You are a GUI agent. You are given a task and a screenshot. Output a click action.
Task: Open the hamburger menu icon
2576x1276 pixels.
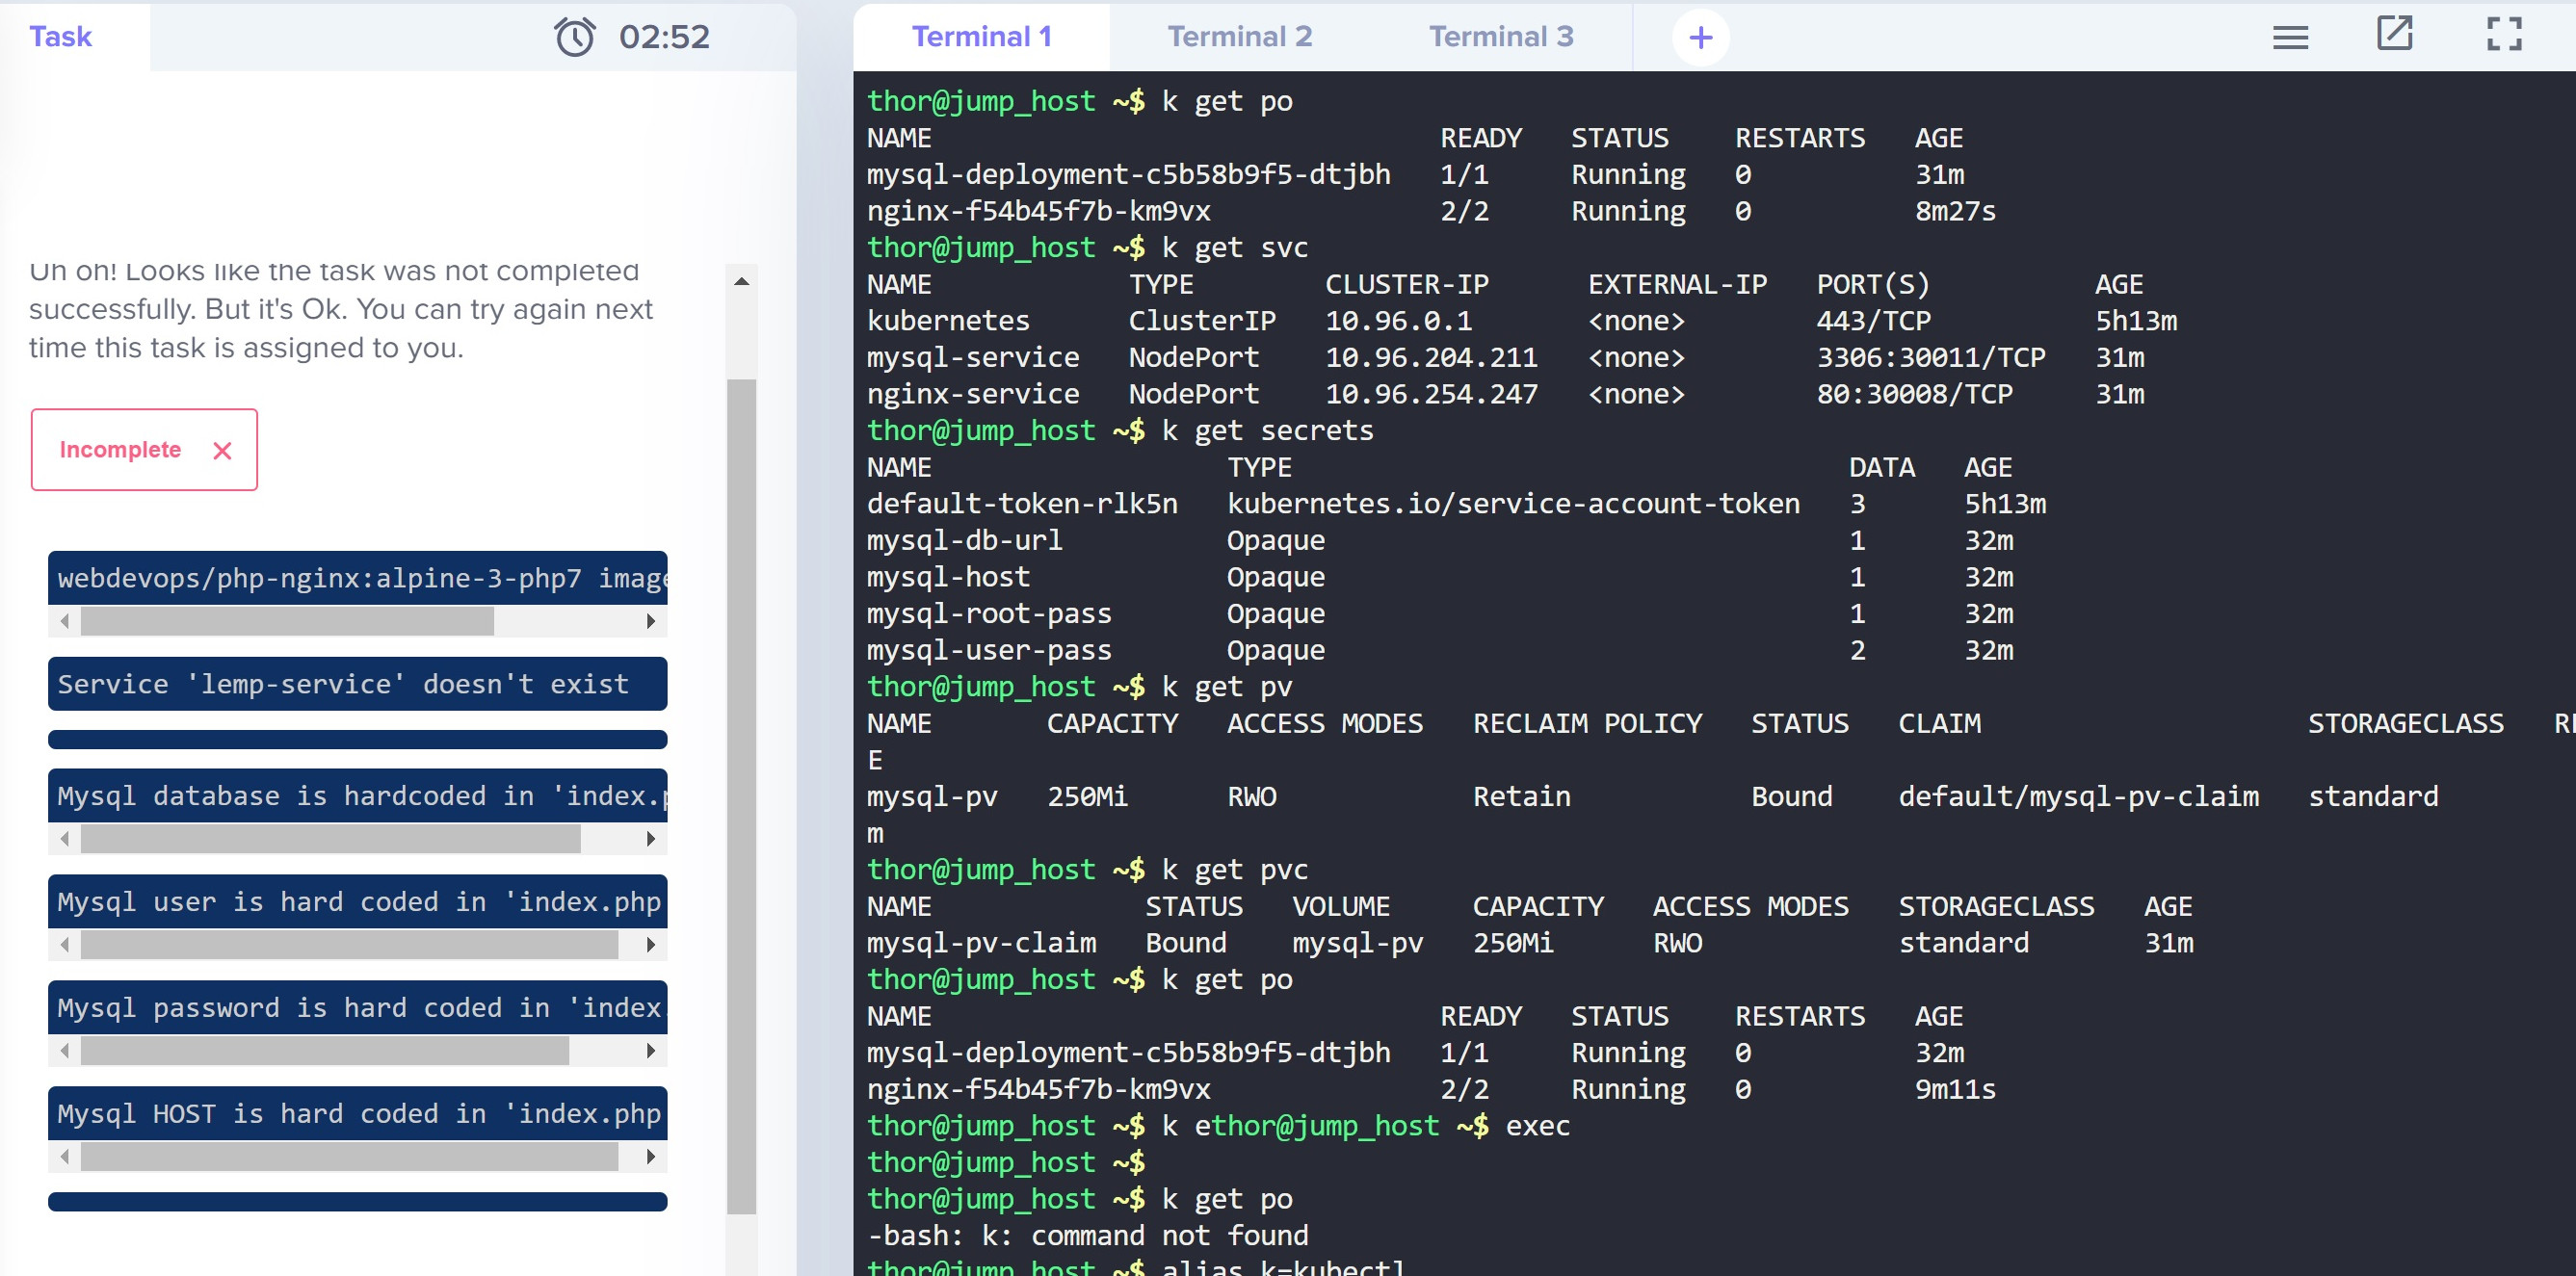[x=2290, y=38]
